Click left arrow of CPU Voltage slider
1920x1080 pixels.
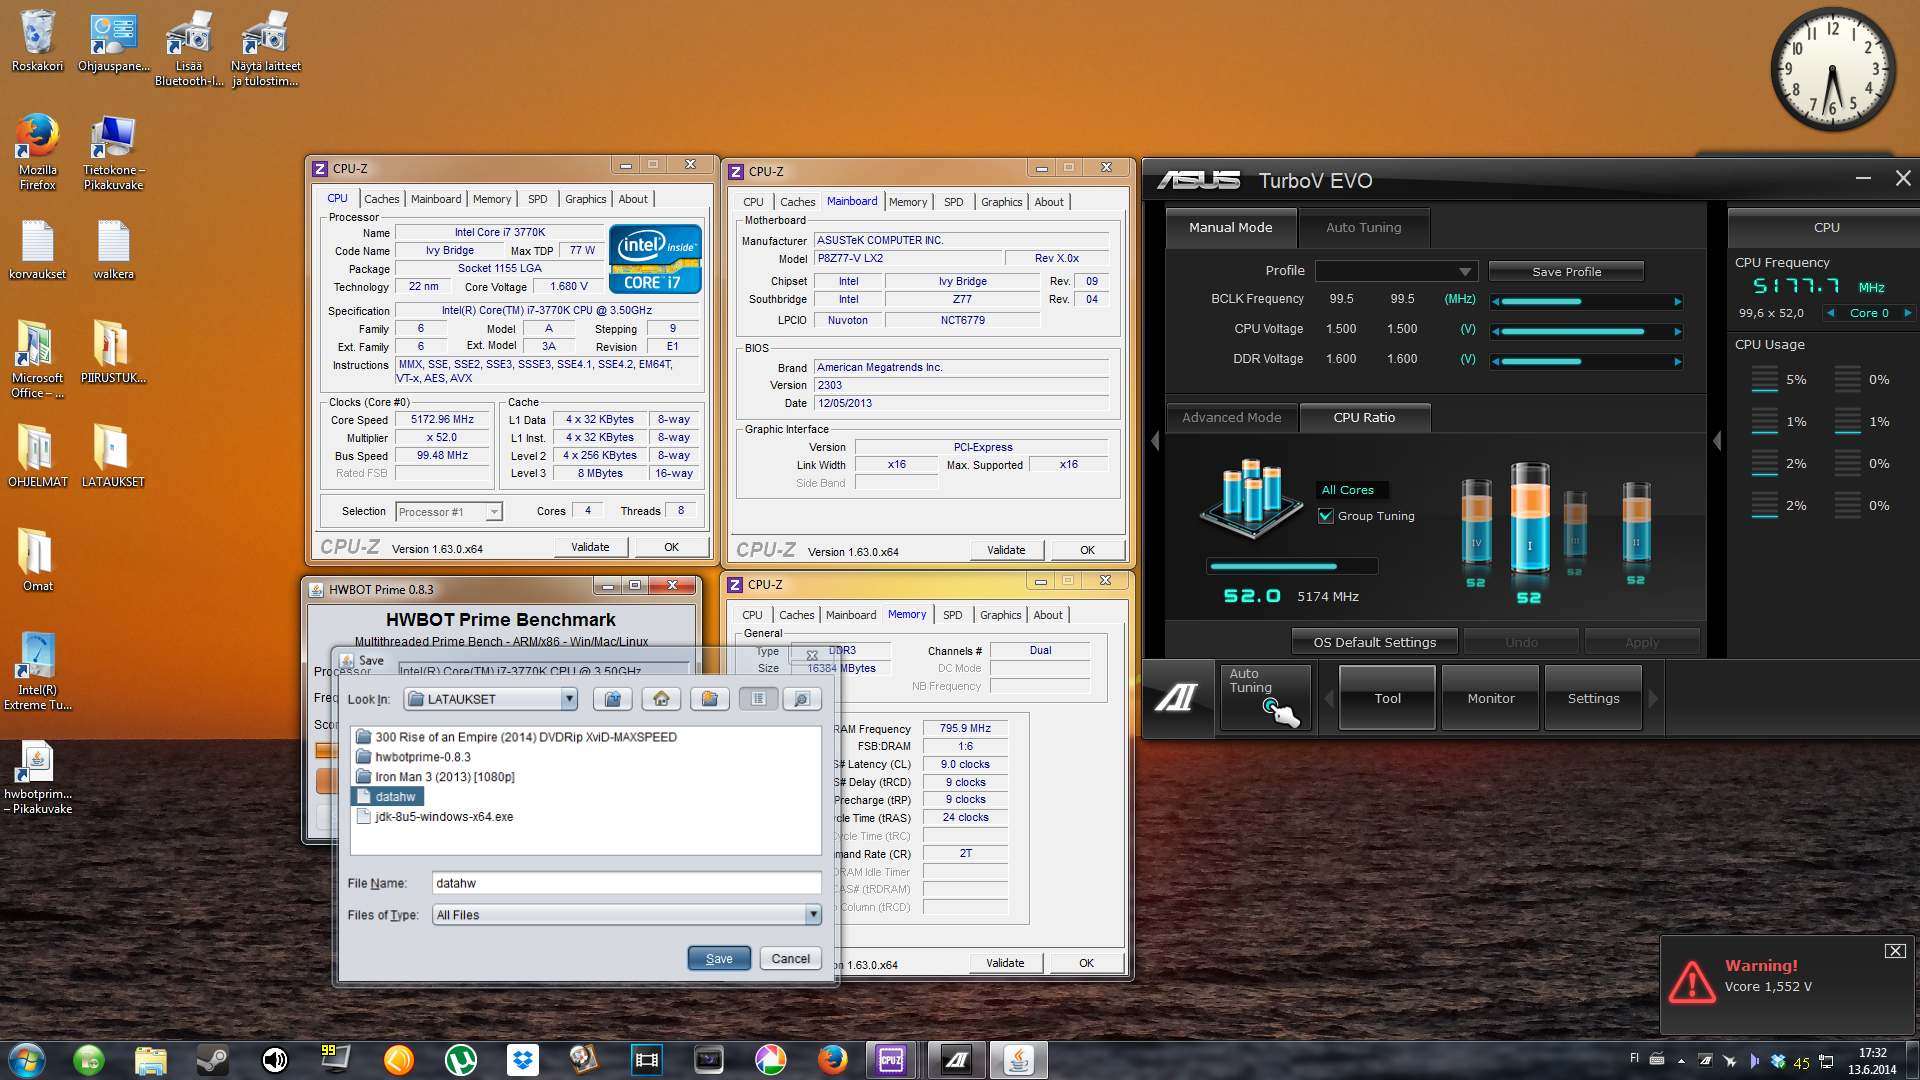click(x=1495, y=331)
